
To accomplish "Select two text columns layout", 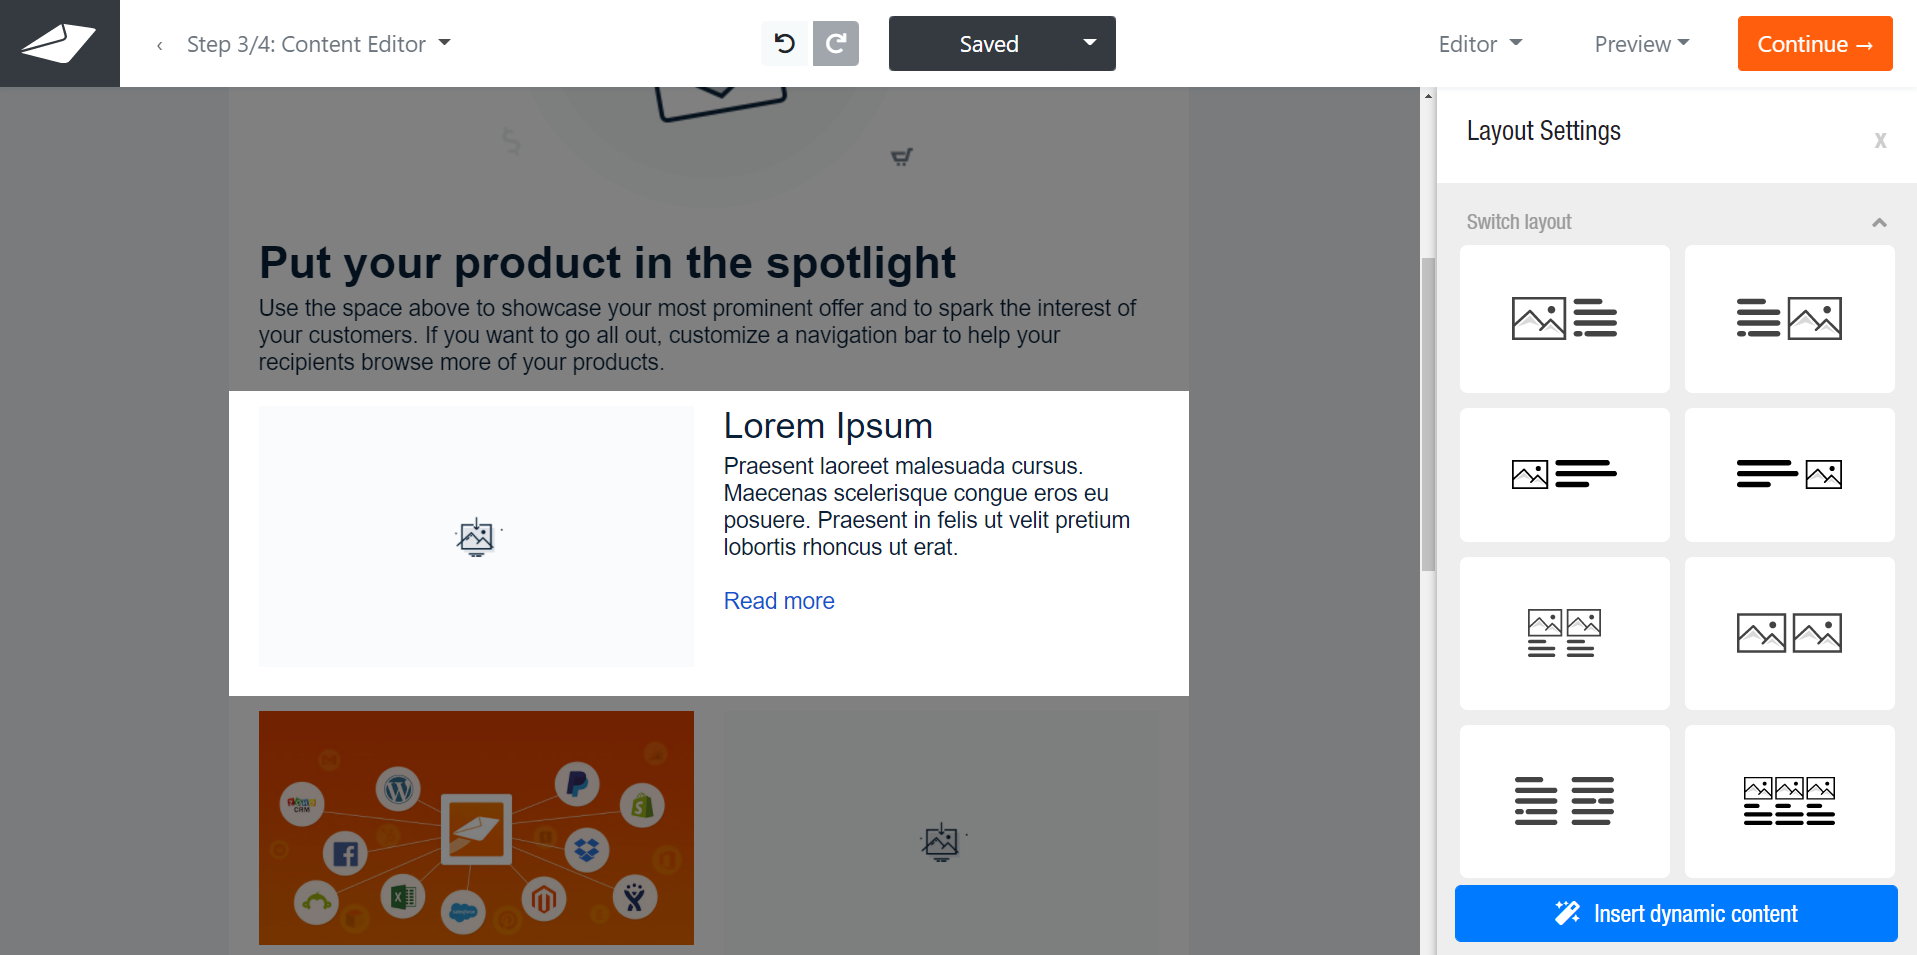I will click(1564, 801).
